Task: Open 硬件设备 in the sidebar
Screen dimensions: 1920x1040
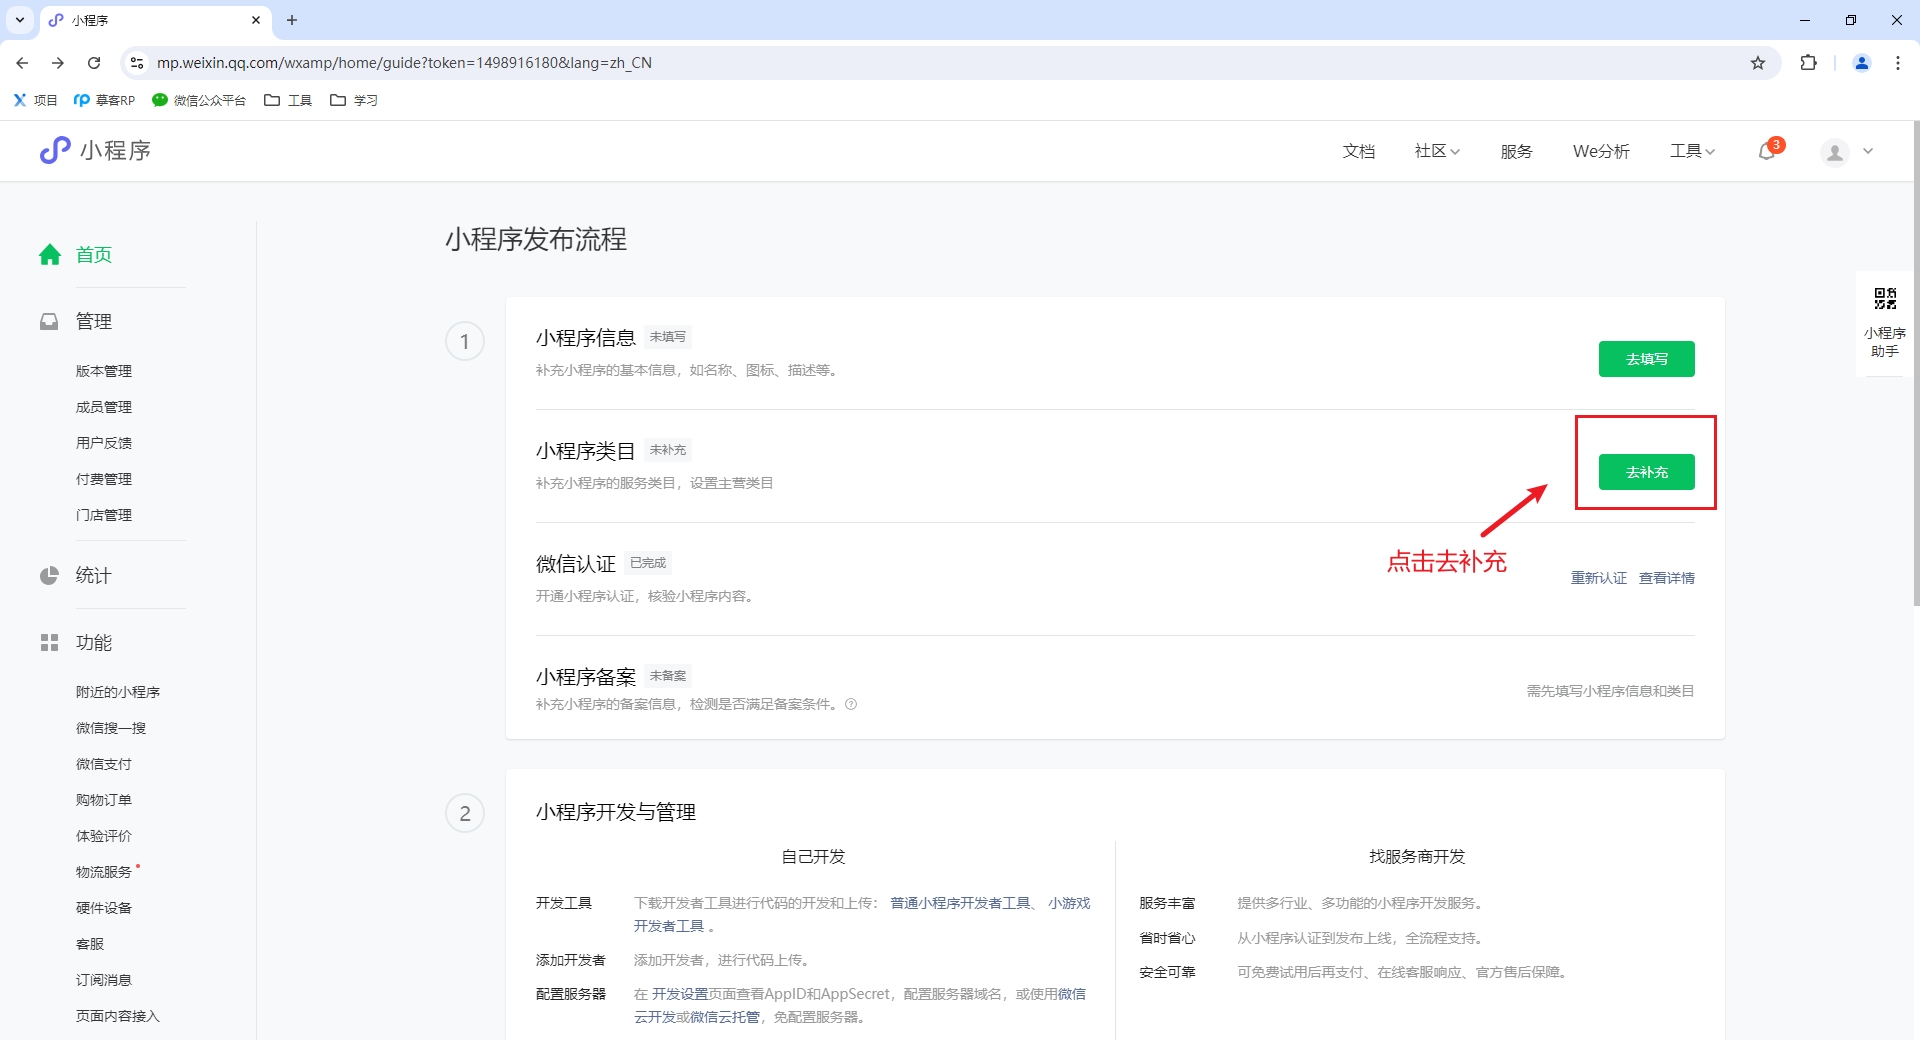Action: (x=104, y=908)
